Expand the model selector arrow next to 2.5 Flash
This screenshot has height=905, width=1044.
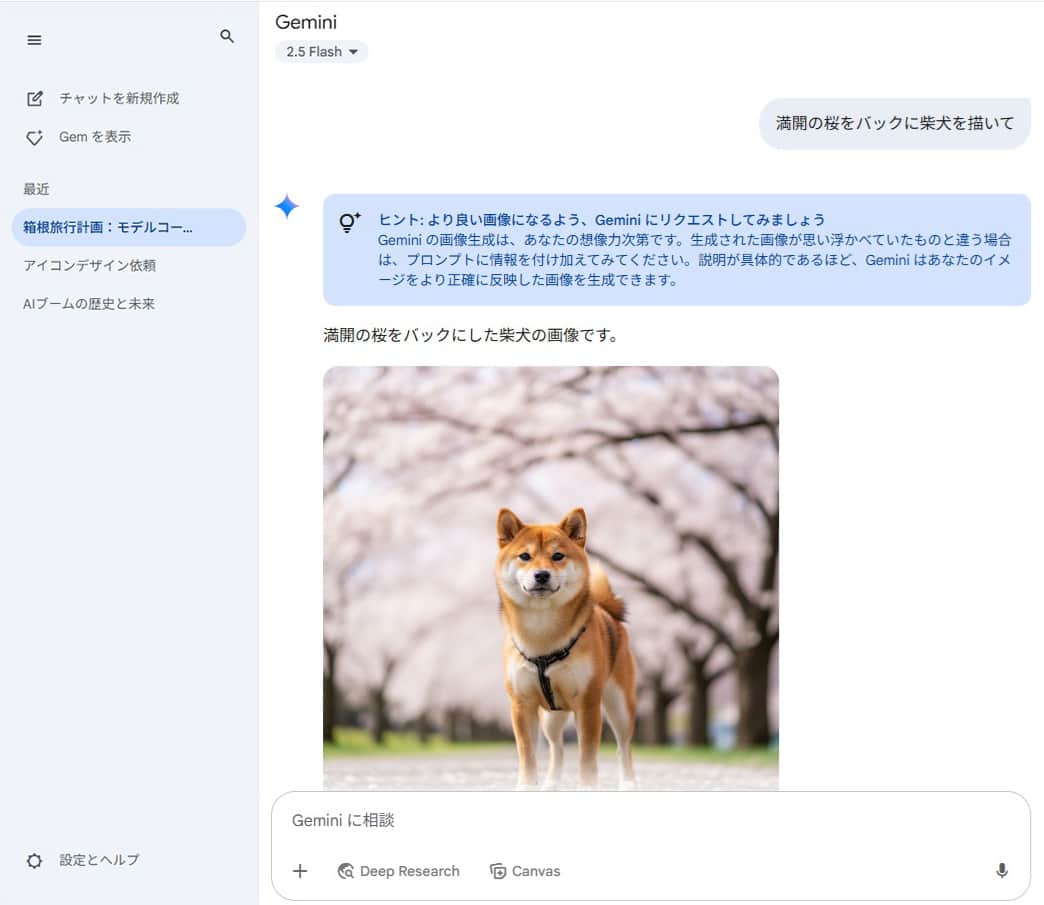(354, 51)
